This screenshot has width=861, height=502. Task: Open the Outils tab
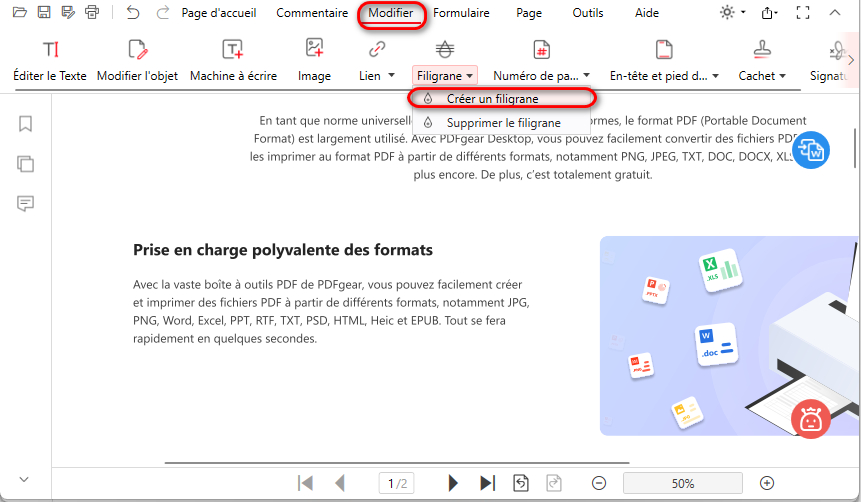coord(588,13)
